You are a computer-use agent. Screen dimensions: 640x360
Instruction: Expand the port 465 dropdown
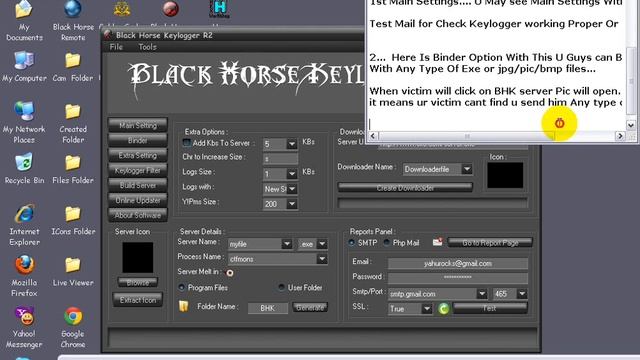[522, 293]
